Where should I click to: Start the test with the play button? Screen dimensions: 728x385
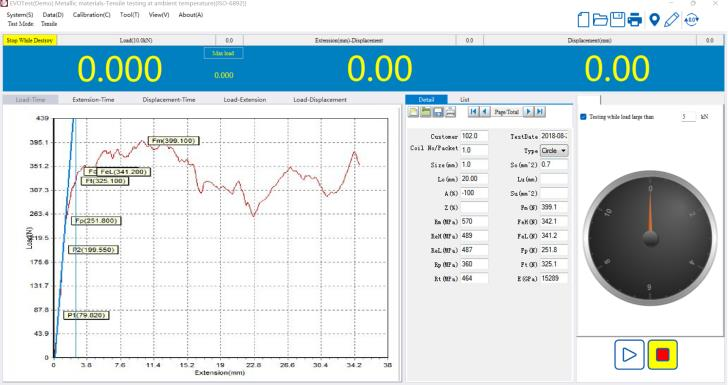629,355
